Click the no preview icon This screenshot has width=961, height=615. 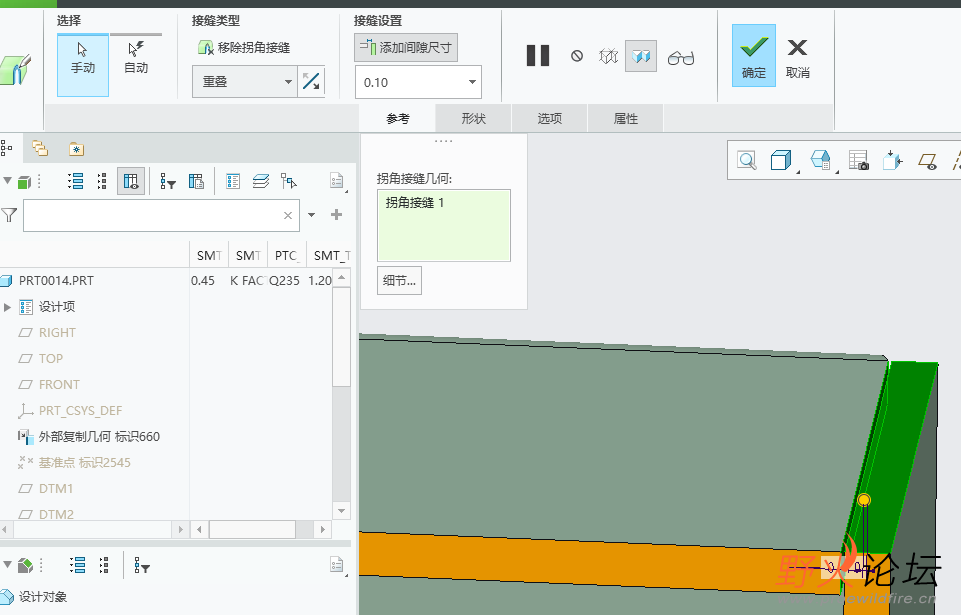click(577, 56)
